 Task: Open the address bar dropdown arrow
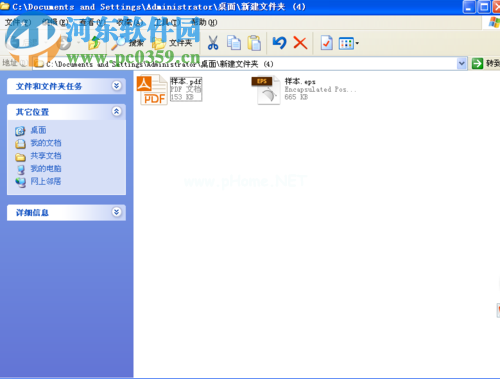click(x=462, y=63)
